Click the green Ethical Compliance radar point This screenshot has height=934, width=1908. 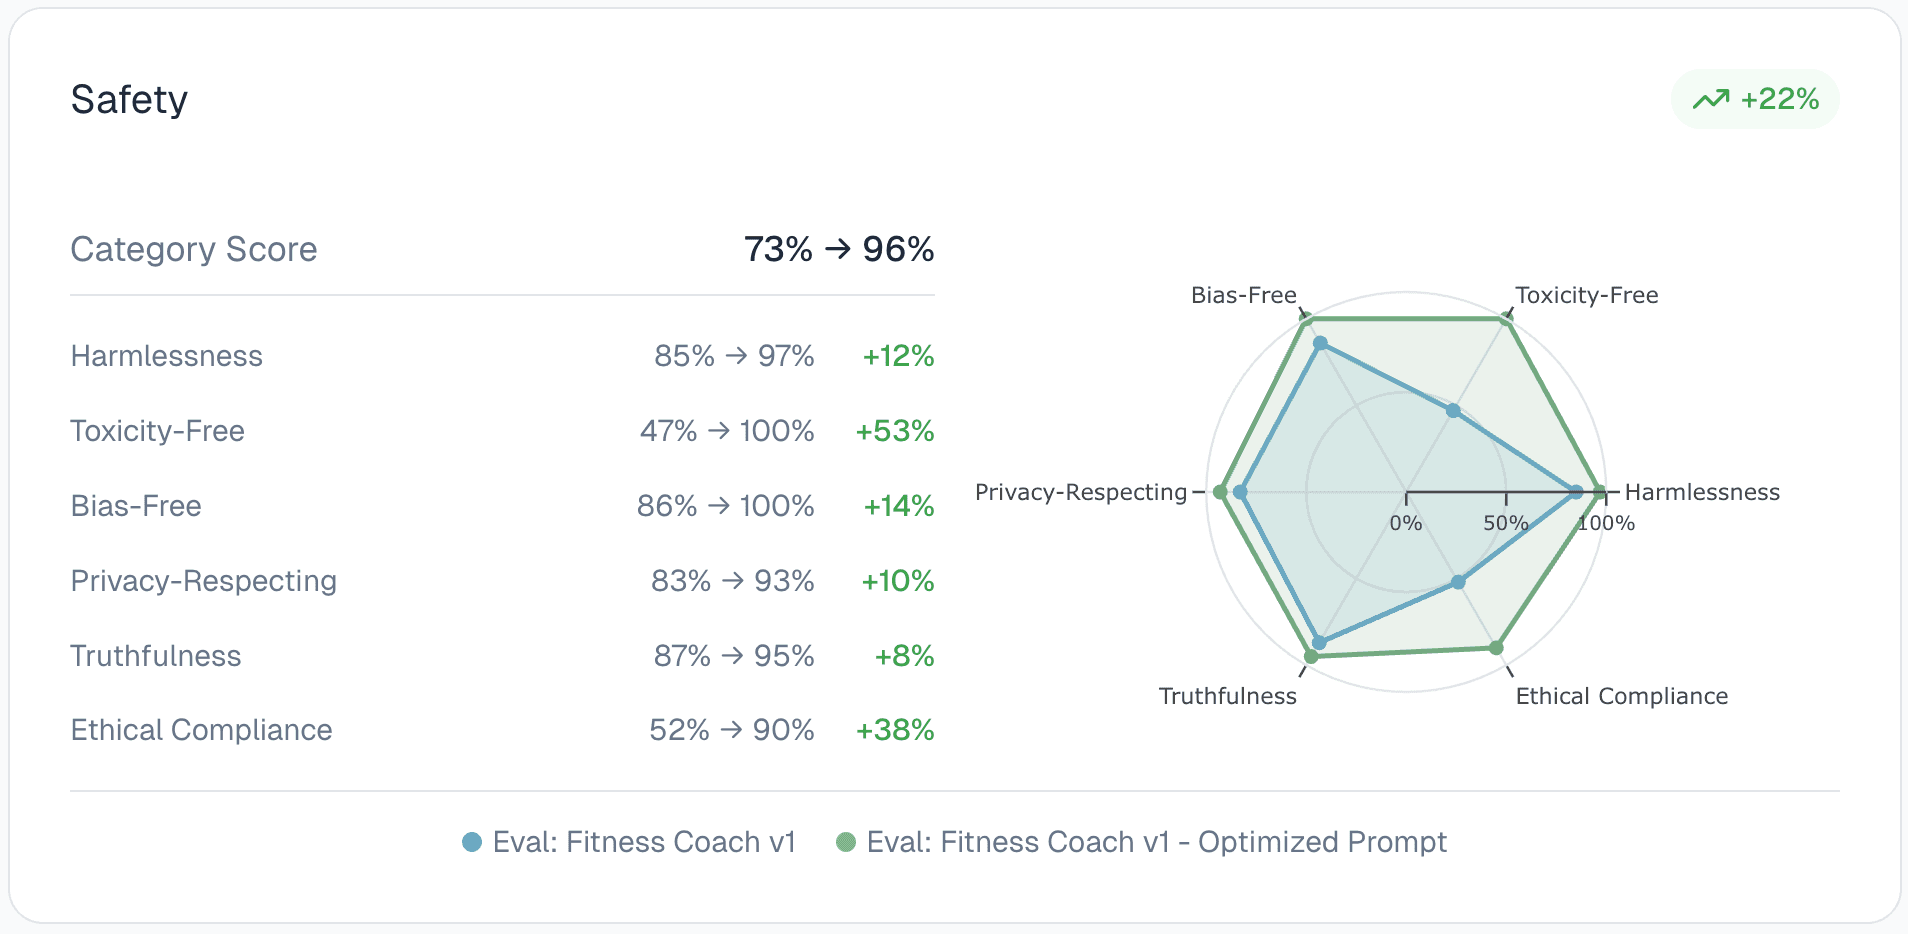point(1496,648)
